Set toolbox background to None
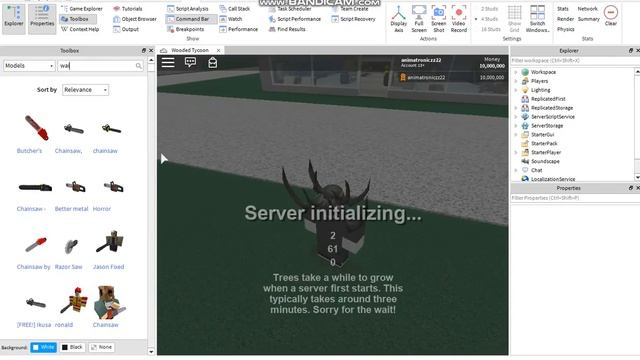This screenshot has width=640, height=360. [101, 347]
